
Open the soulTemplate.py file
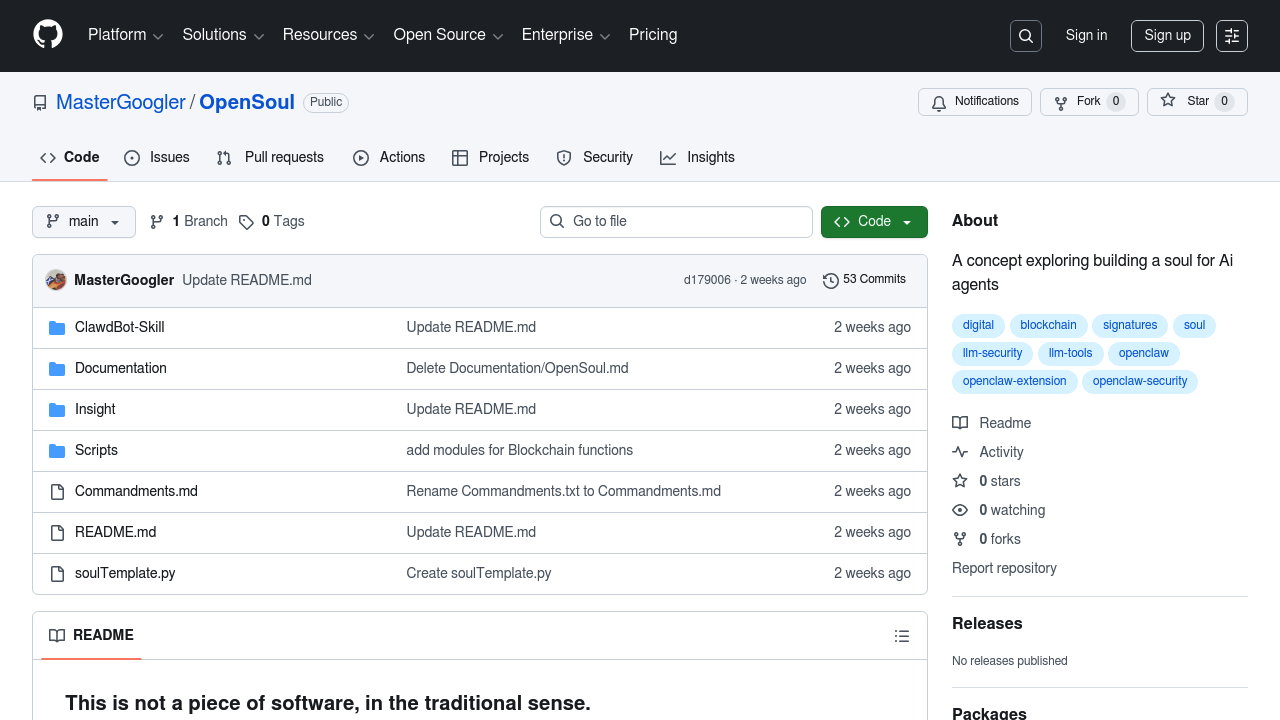point(125,573)
